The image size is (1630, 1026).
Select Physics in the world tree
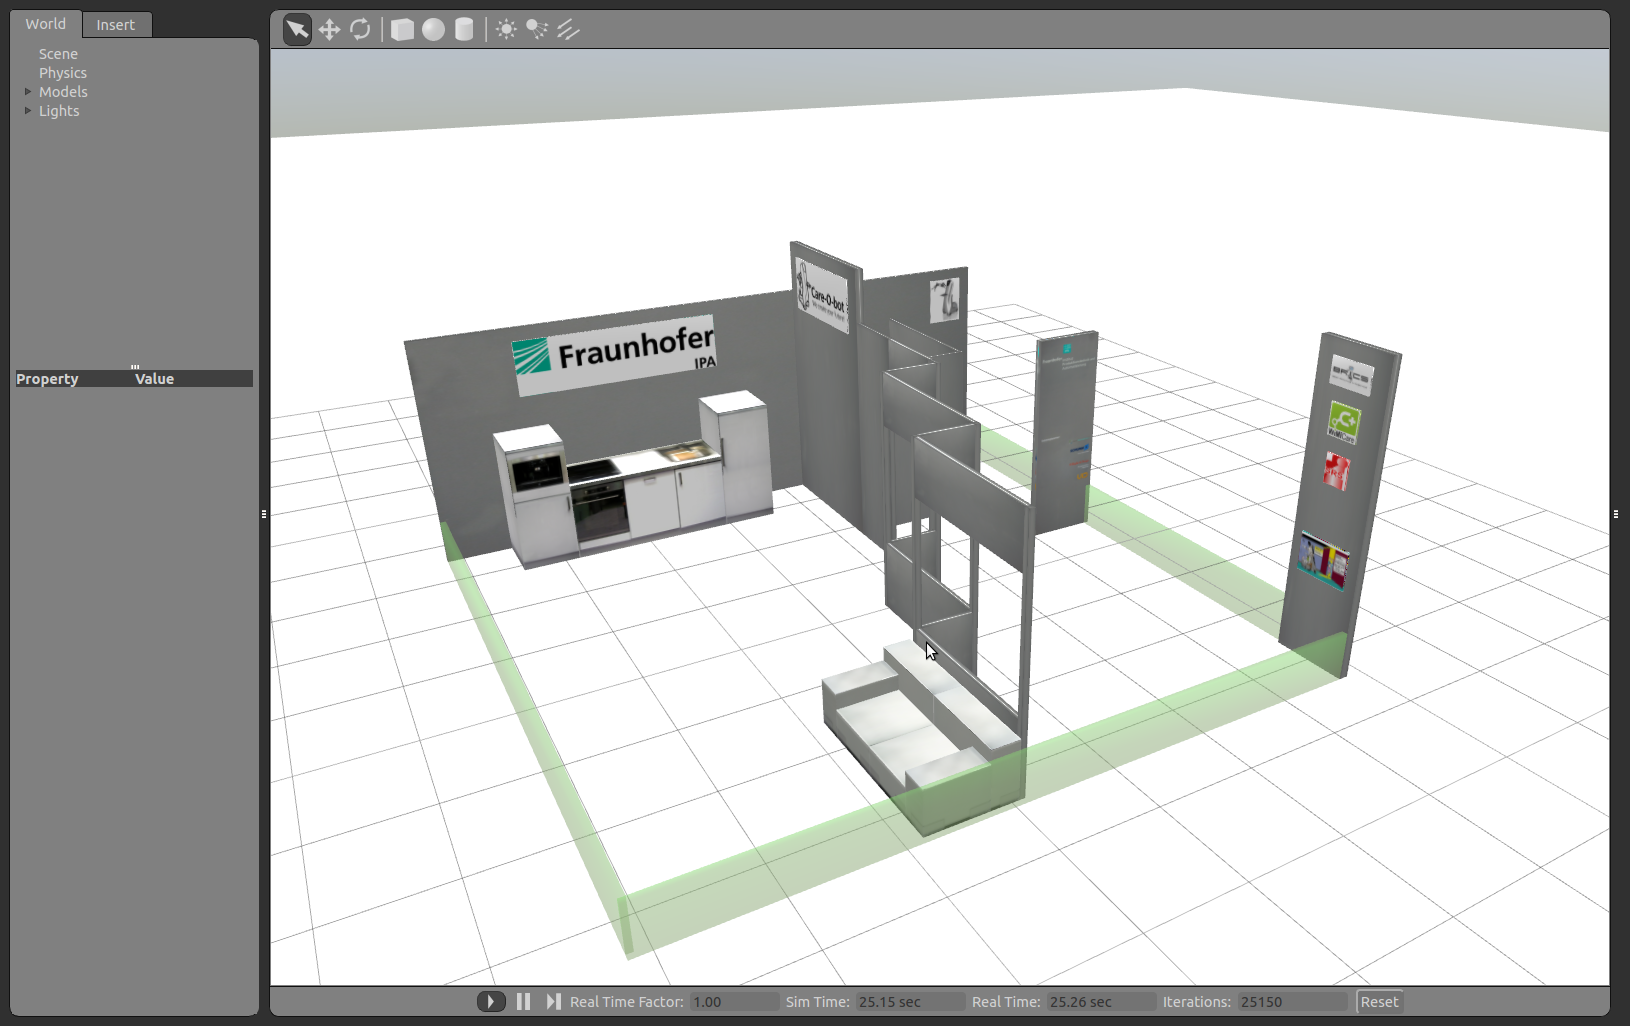tap(63, 73)
